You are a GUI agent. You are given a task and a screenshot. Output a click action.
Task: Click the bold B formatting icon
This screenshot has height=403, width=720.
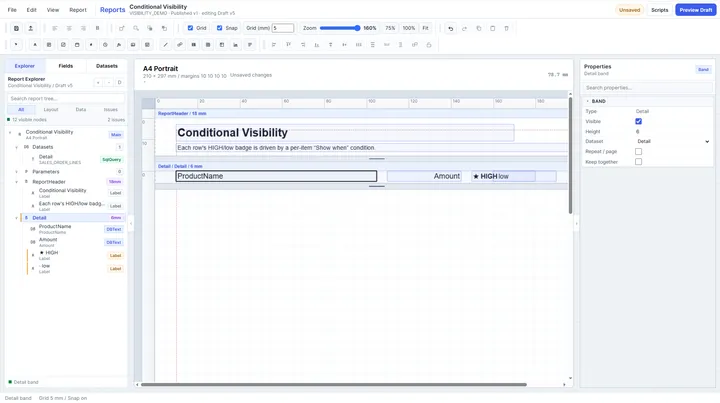pos(97,28)
